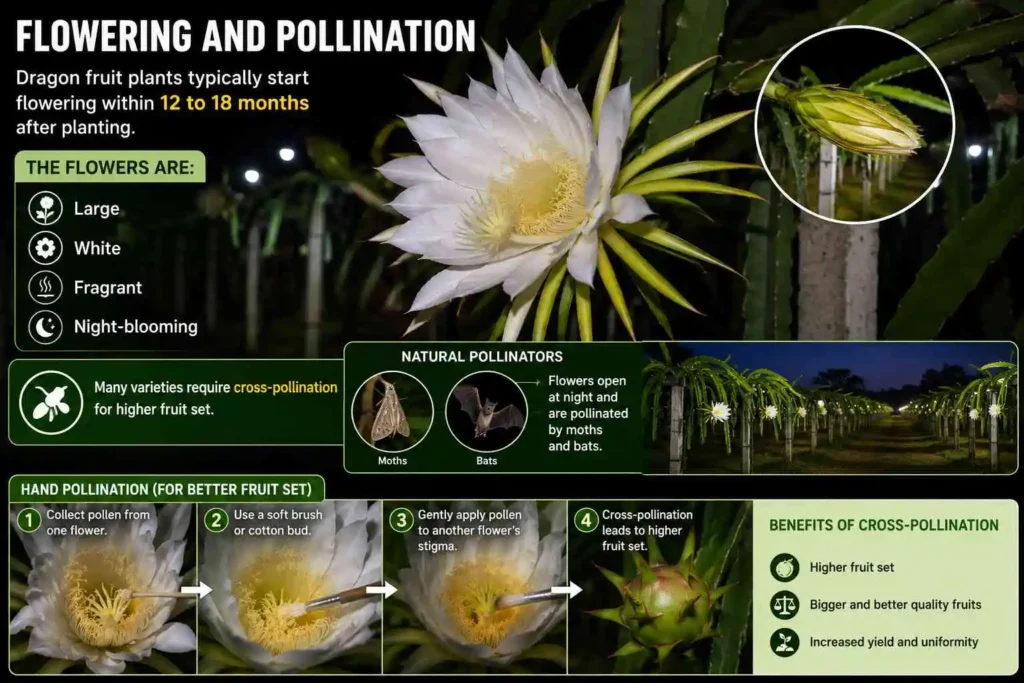This screenshot has height=683, width=1024.
Task: Click the circular flower bud inset image
Action: coord(854,124)
